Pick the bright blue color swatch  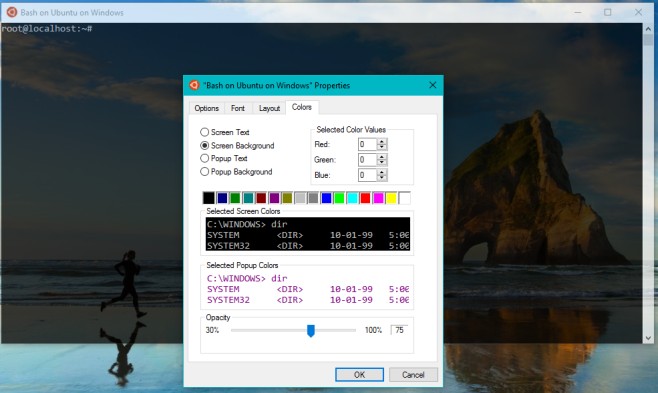[326, 198]
